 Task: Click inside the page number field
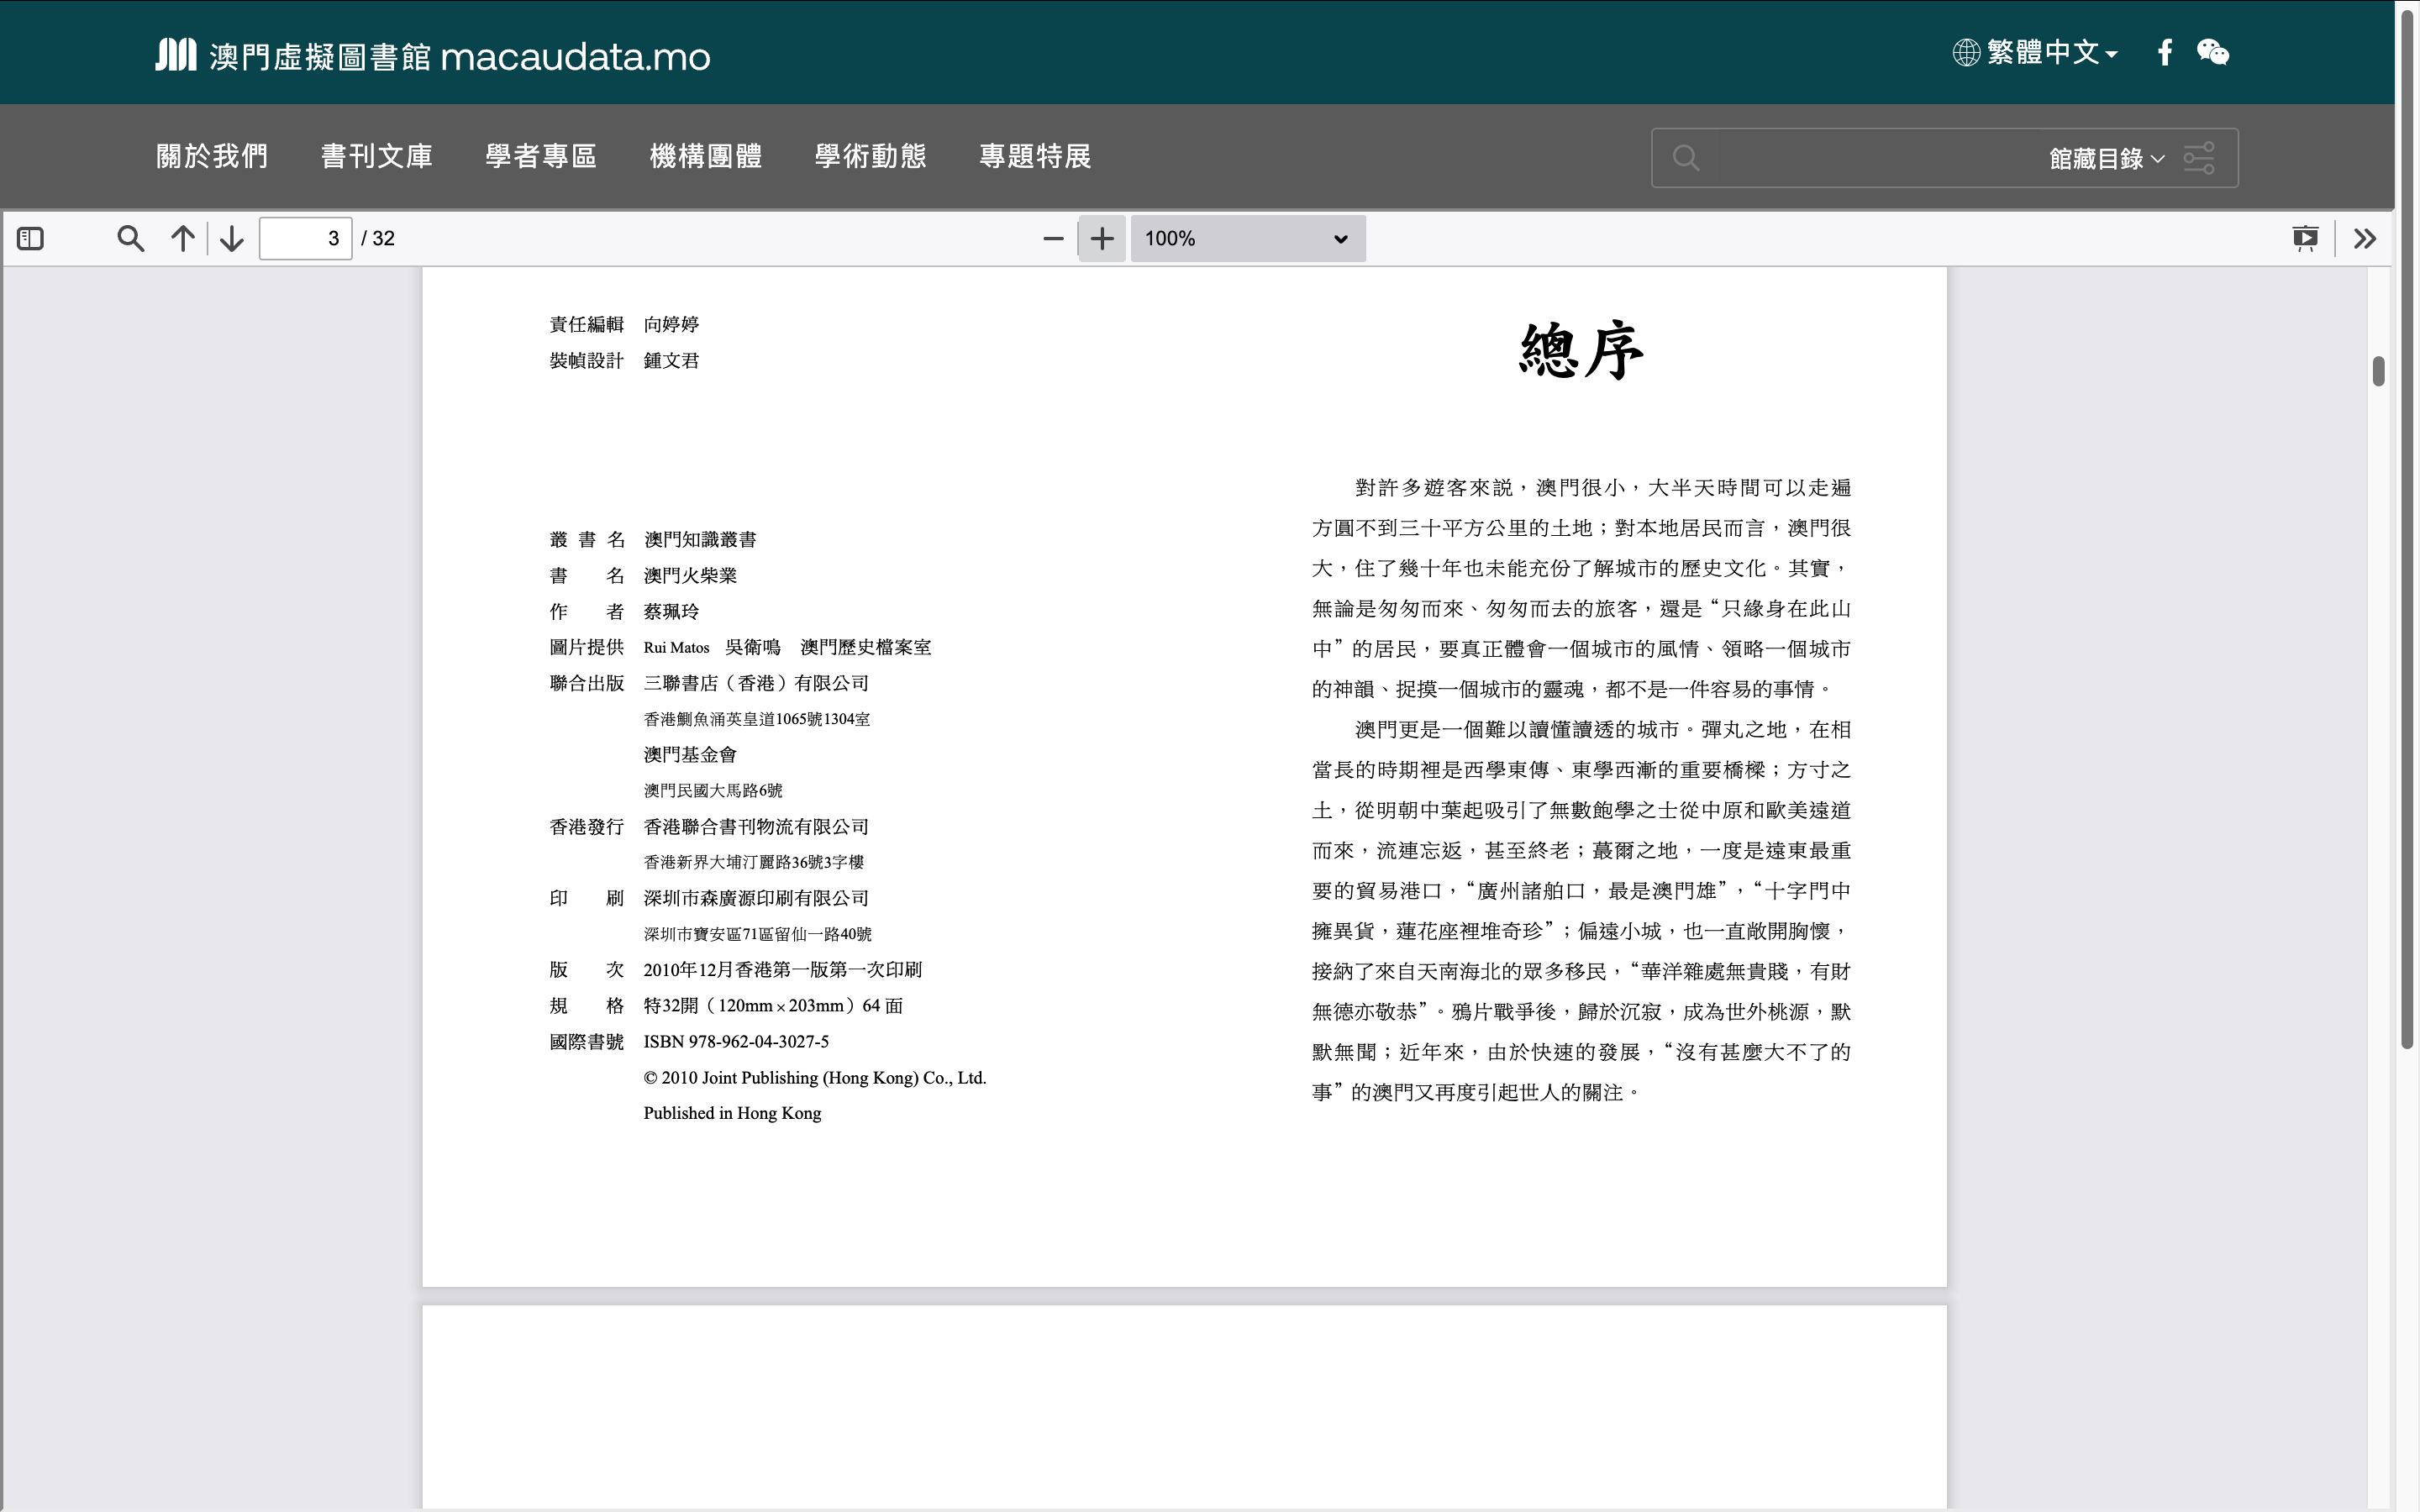pyautogui.click(x=305, y=238)
